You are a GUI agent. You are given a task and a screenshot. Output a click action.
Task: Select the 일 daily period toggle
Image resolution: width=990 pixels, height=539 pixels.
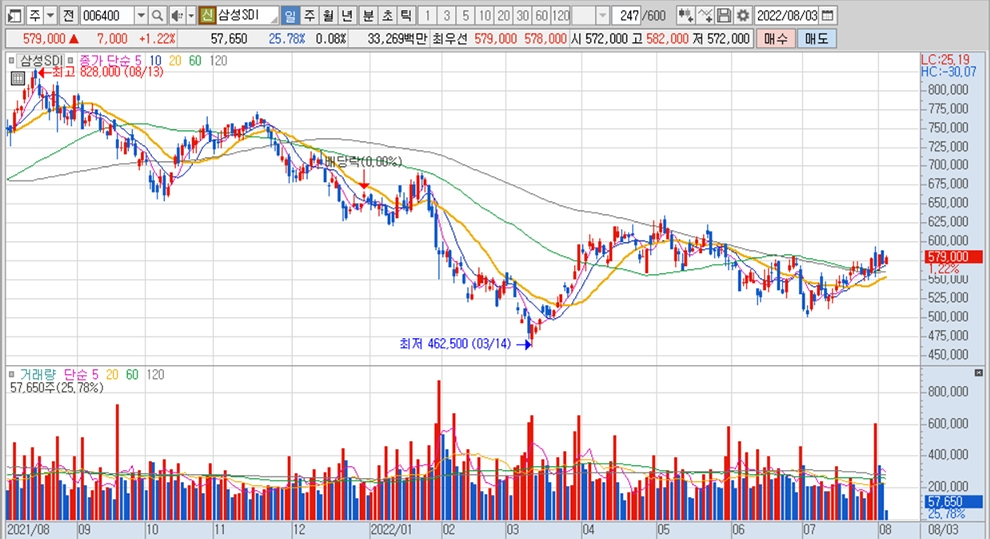289,16
